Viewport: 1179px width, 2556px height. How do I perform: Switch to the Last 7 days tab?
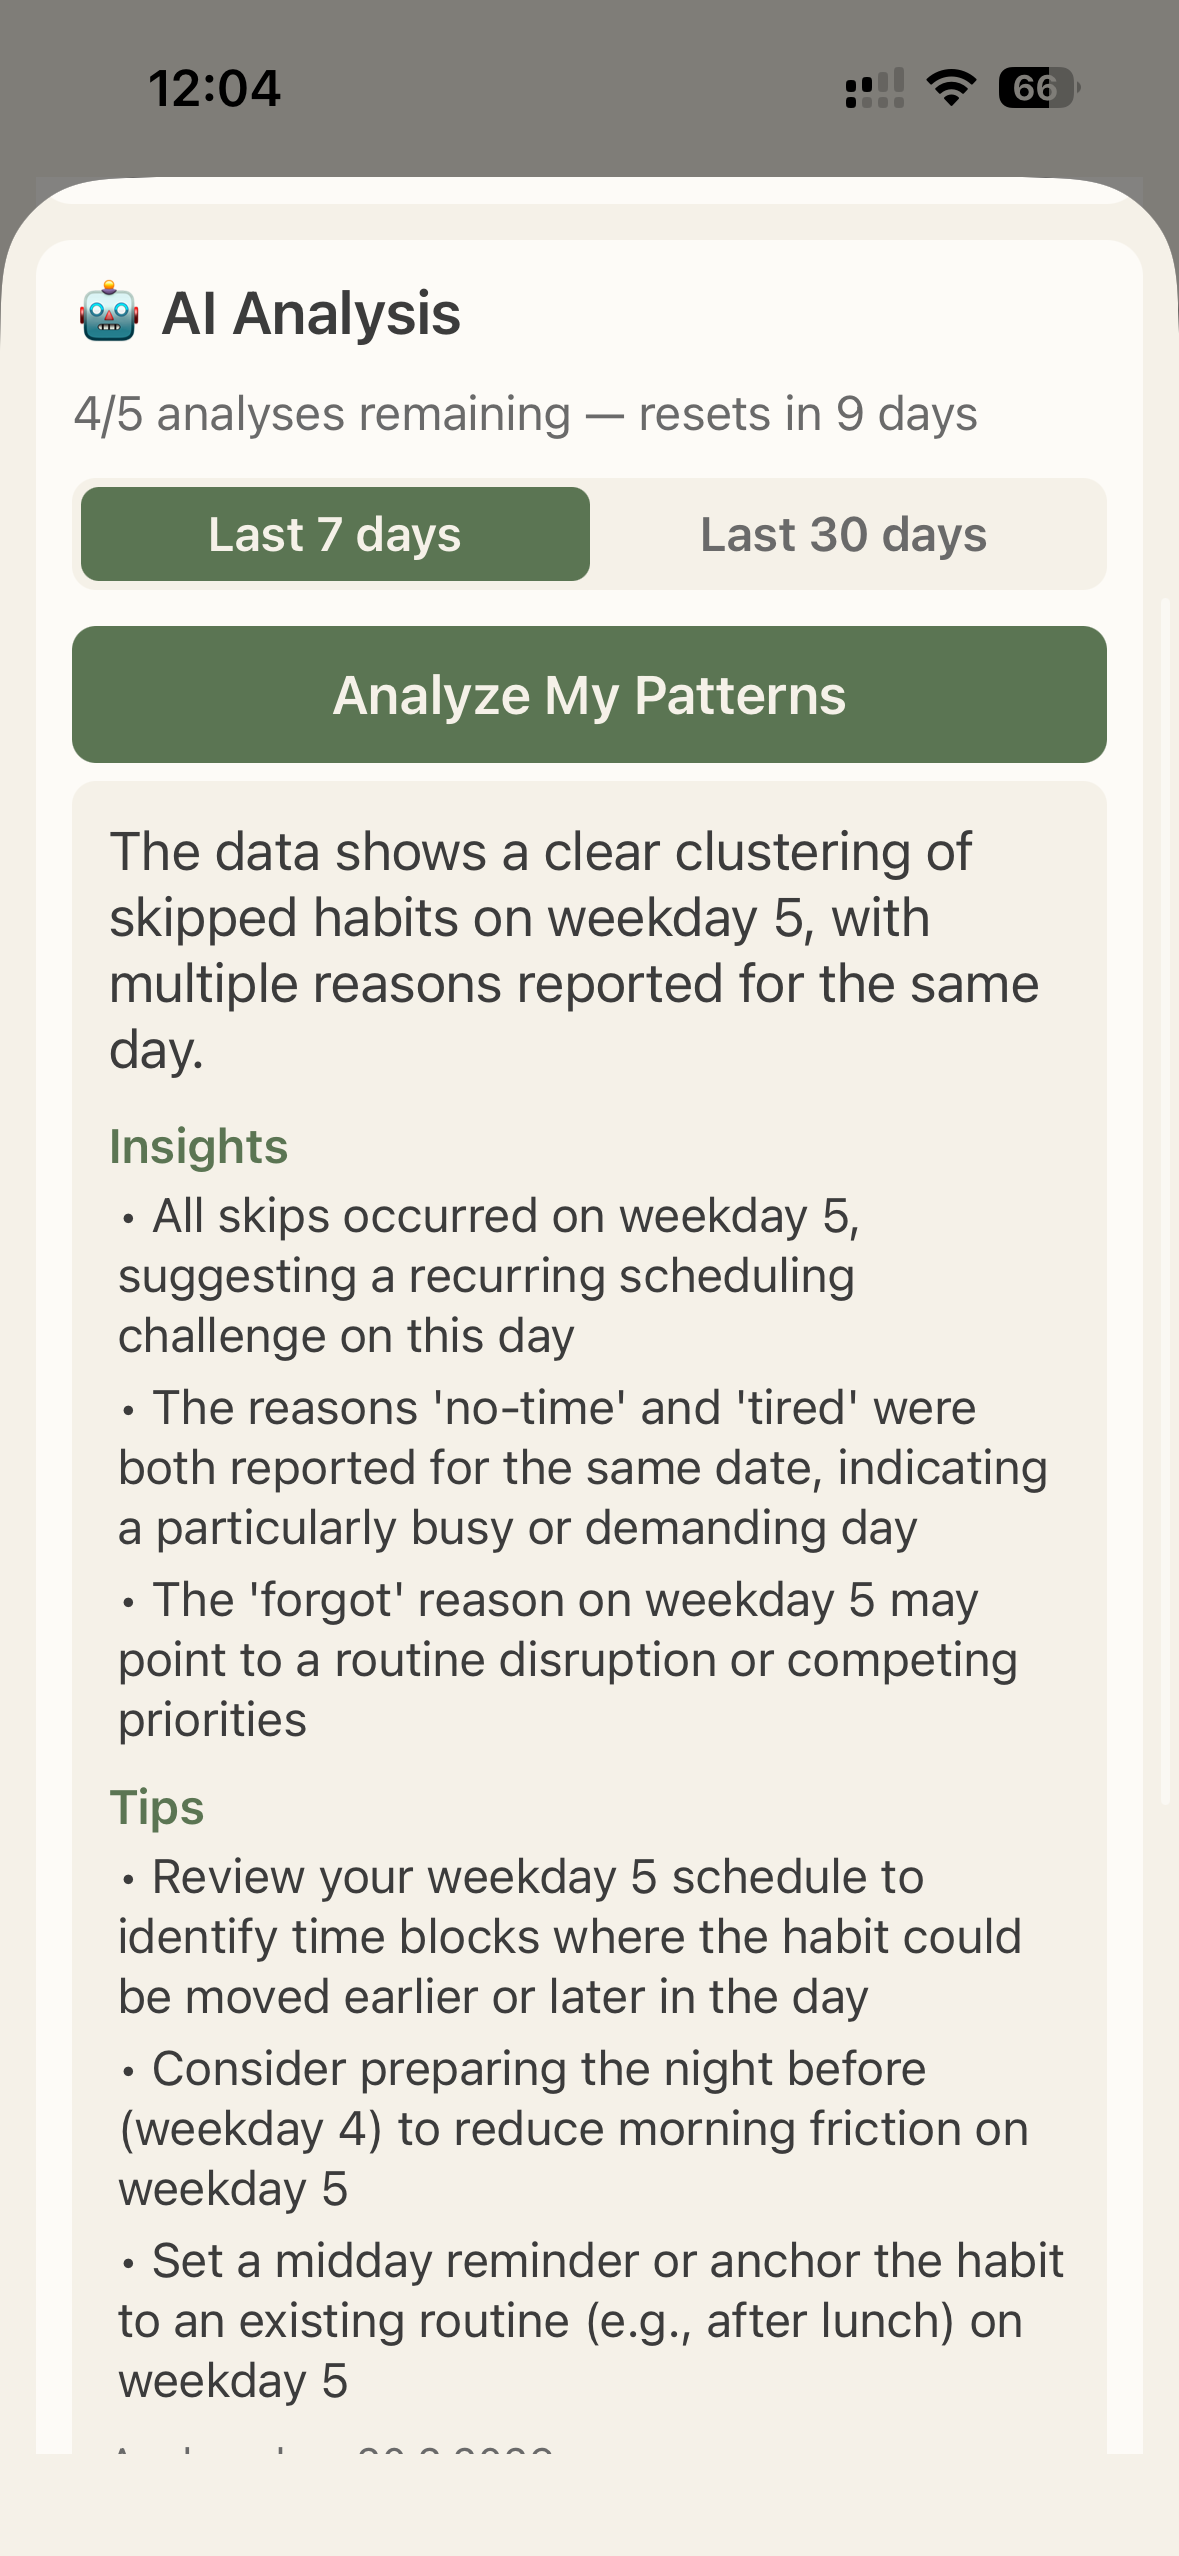tap(335, 534)
